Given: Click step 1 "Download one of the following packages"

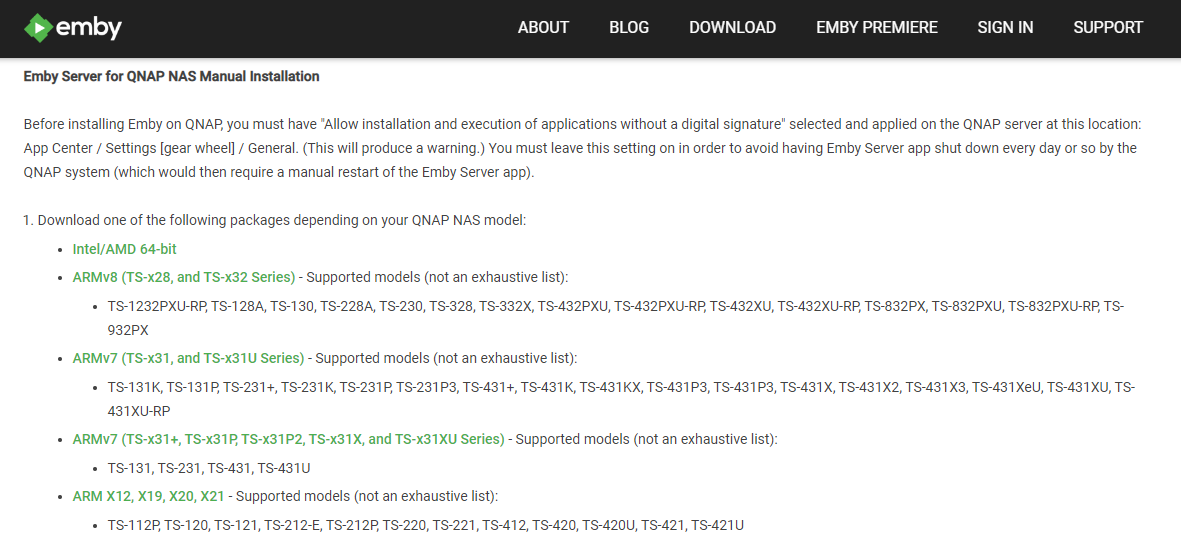Looking at the screenshot, I should coord(275,220).
